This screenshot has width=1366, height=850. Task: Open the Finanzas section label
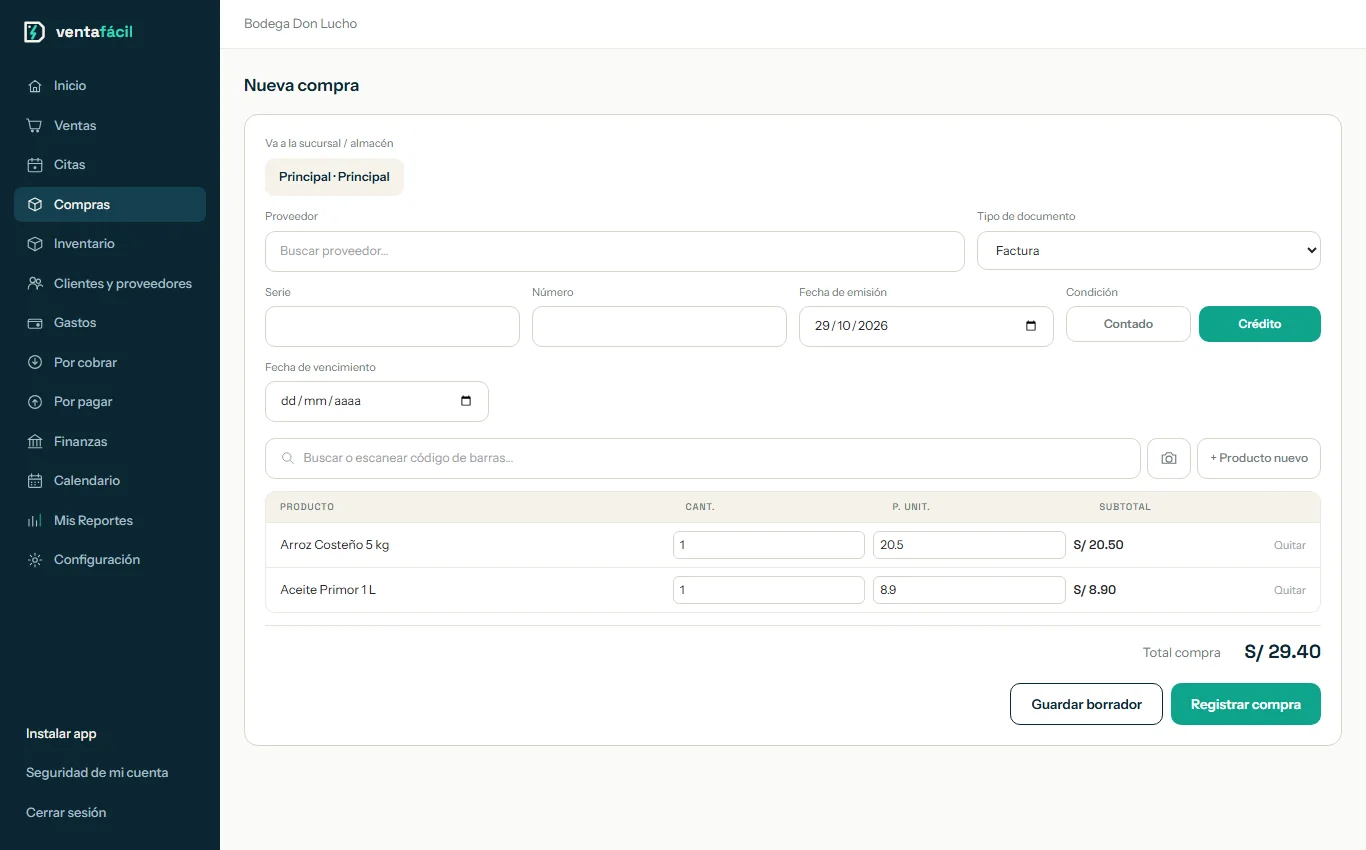[80, 442]
